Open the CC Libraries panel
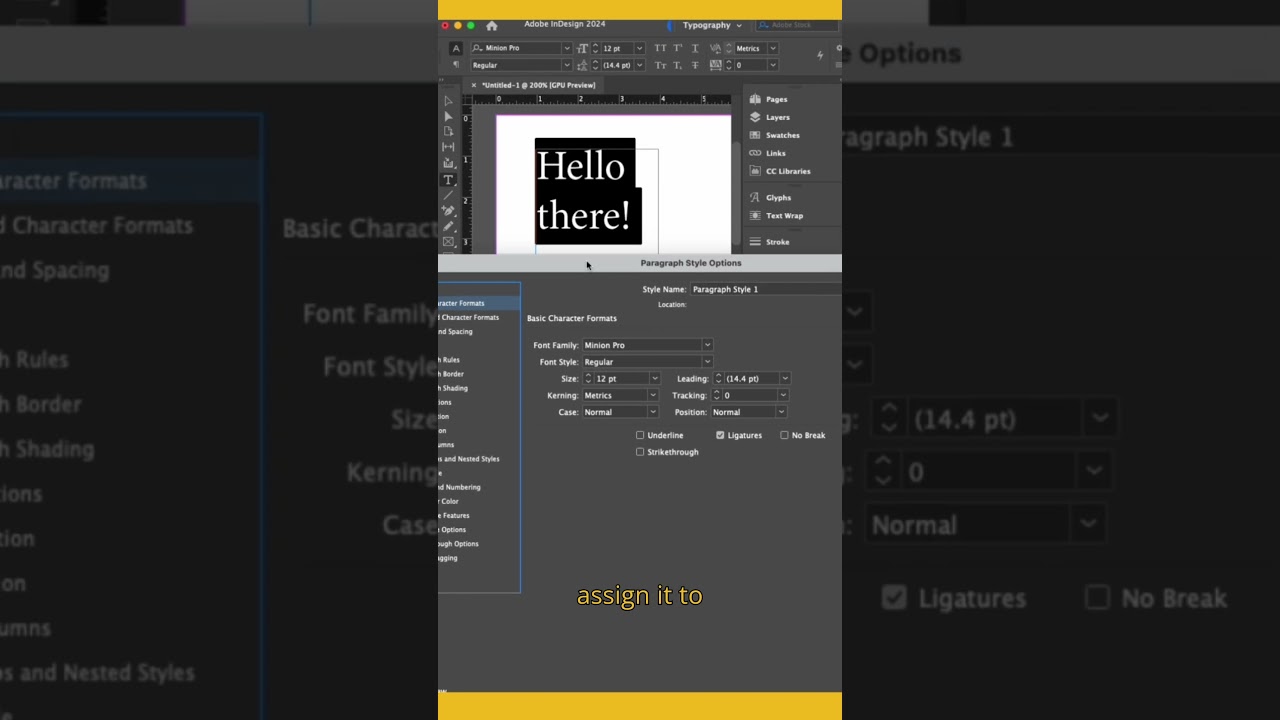The width and height of the screenshot is (1280, 720). [780, 171]
